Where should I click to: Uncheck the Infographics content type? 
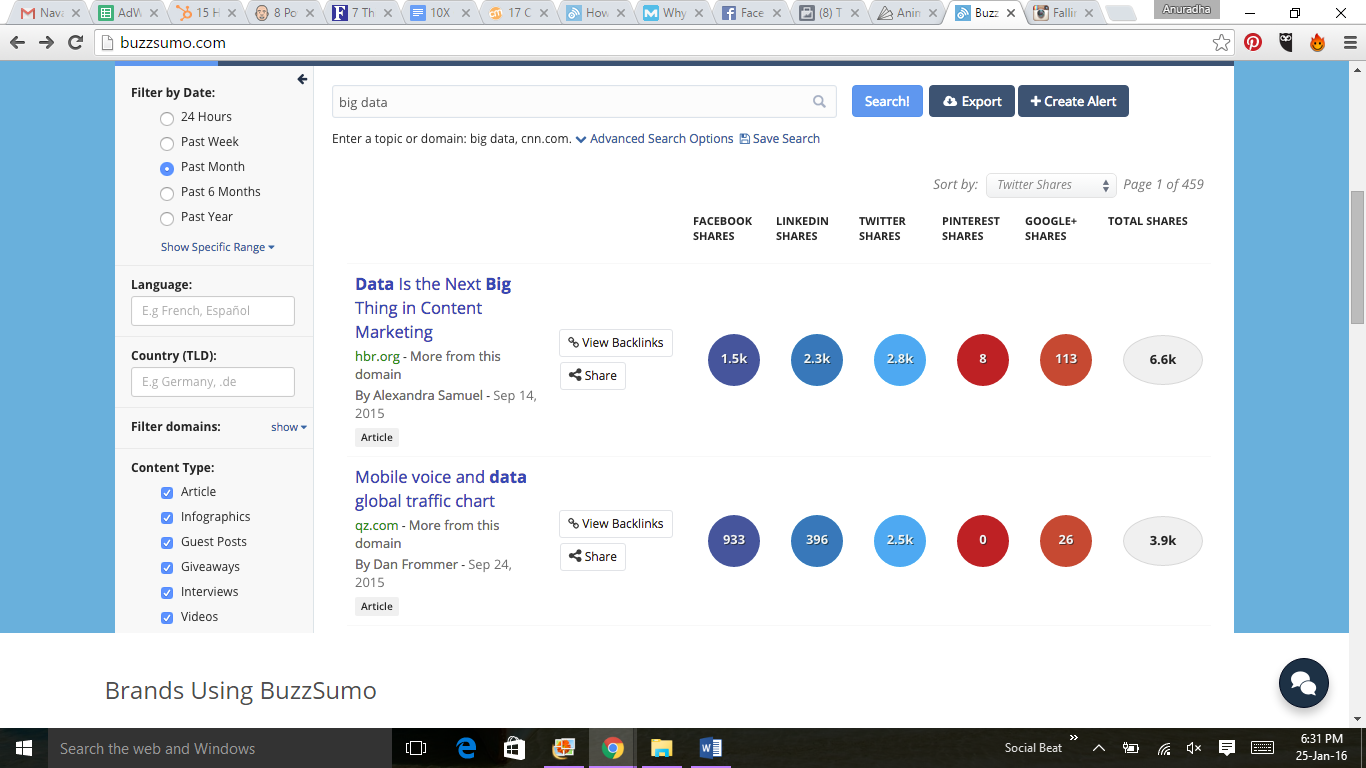167,517
